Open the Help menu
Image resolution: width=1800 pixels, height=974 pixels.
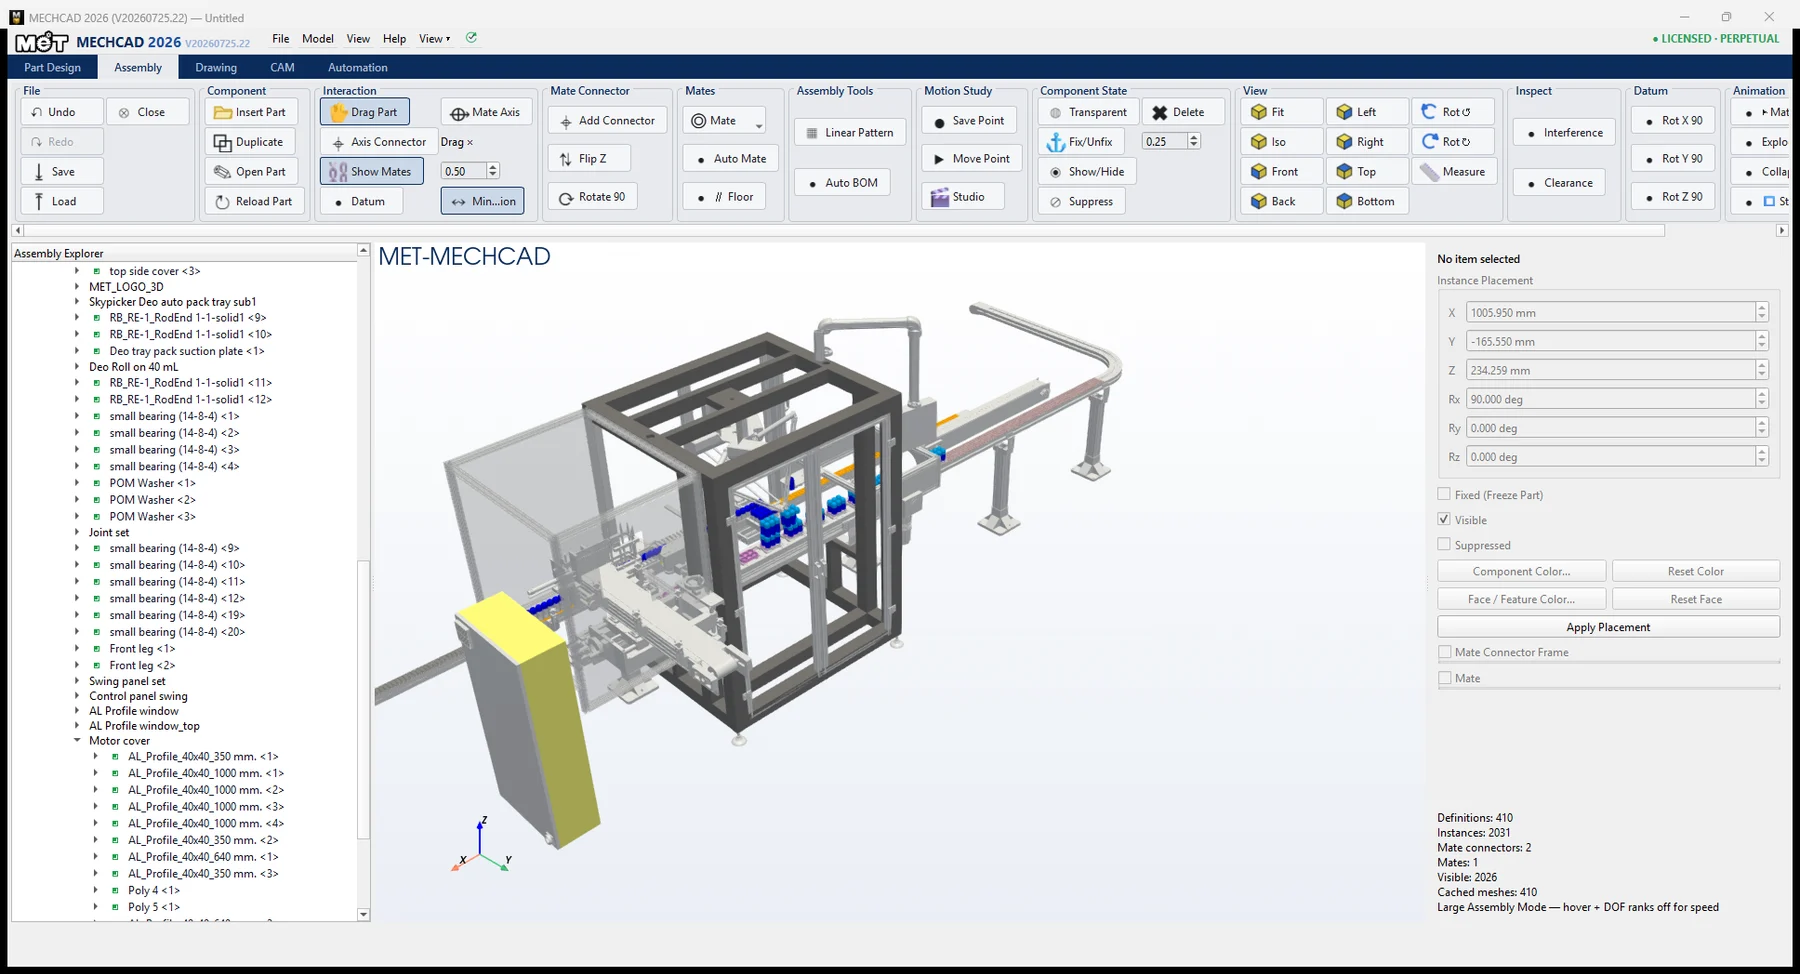(395, 39)
